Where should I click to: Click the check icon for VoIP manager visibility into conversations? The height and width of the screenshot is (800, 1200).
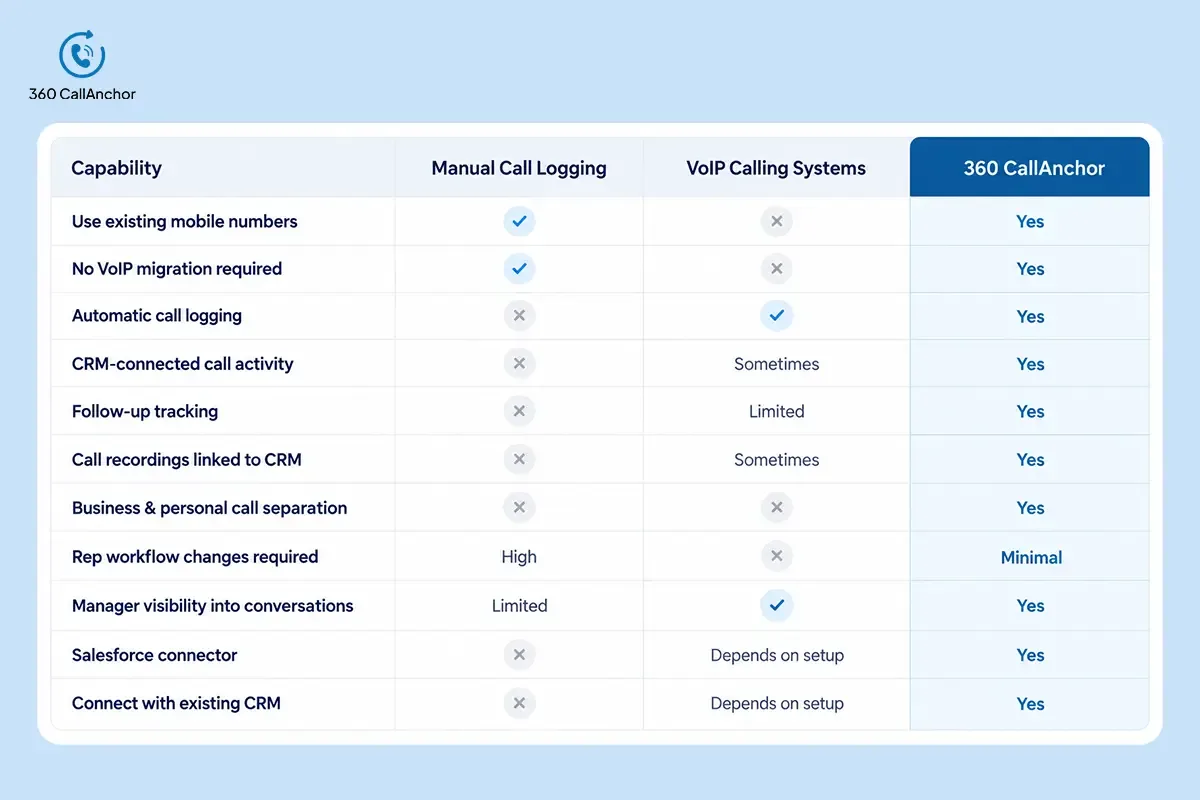[776, 605]
